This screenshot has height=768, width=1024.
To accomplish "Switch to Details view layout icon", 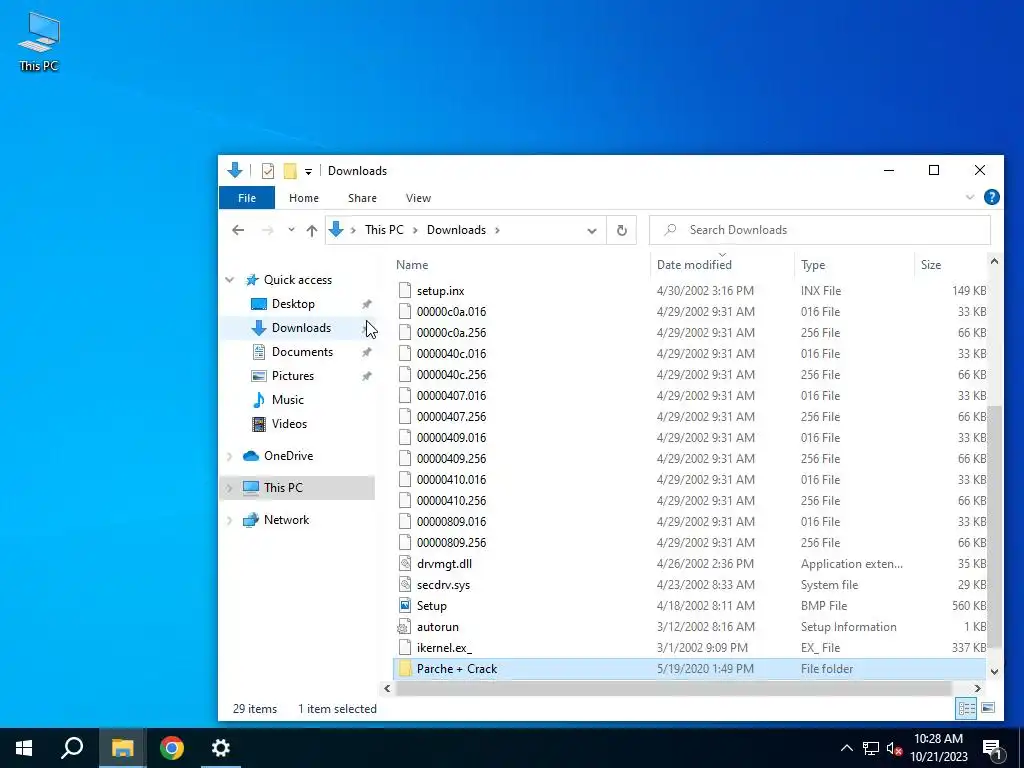I will [x=967, y=708].
